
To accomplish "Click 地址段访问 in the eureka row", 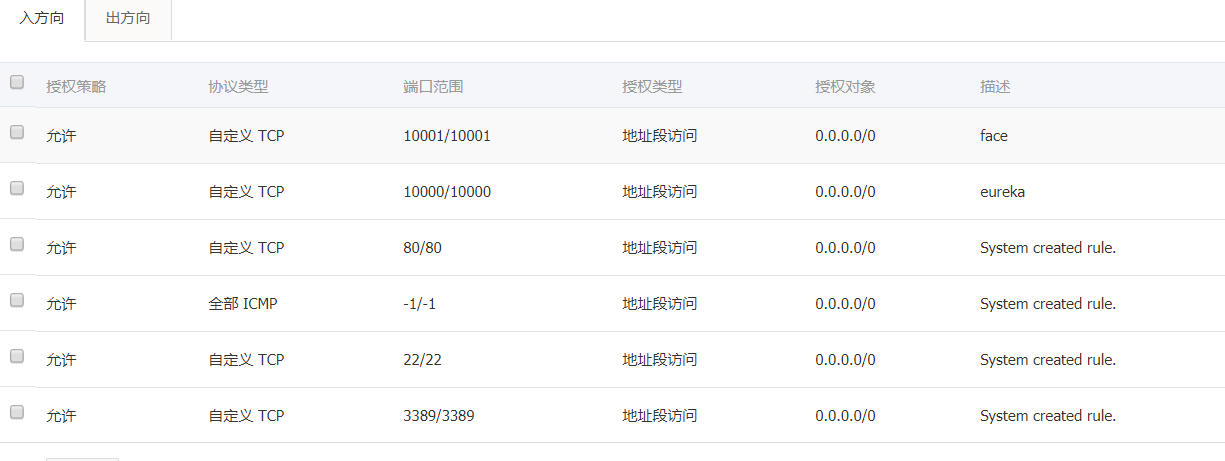I will [659, 192].
